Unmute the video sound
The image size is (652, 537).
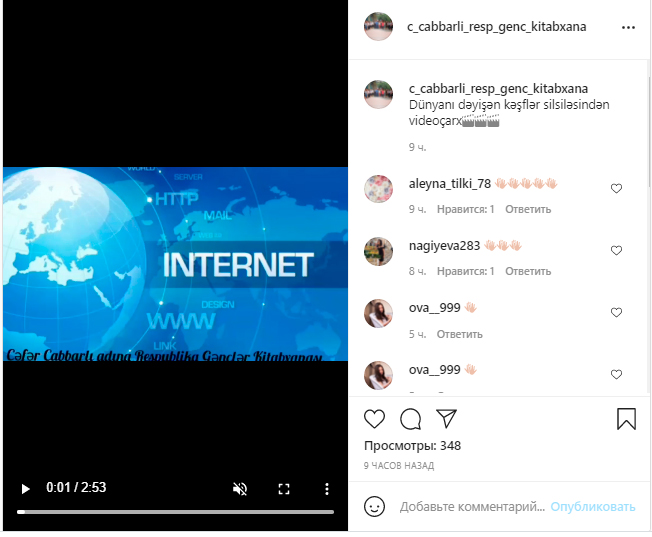click(x=240, y=489)
